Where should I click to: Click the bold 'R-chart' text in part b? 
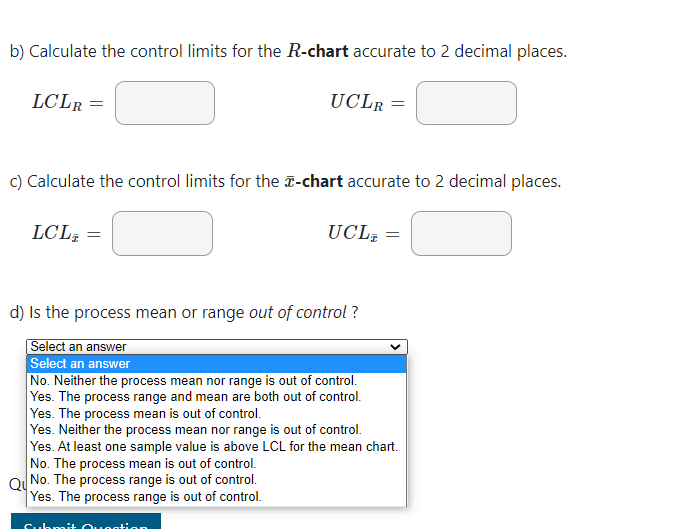point(317,51)
